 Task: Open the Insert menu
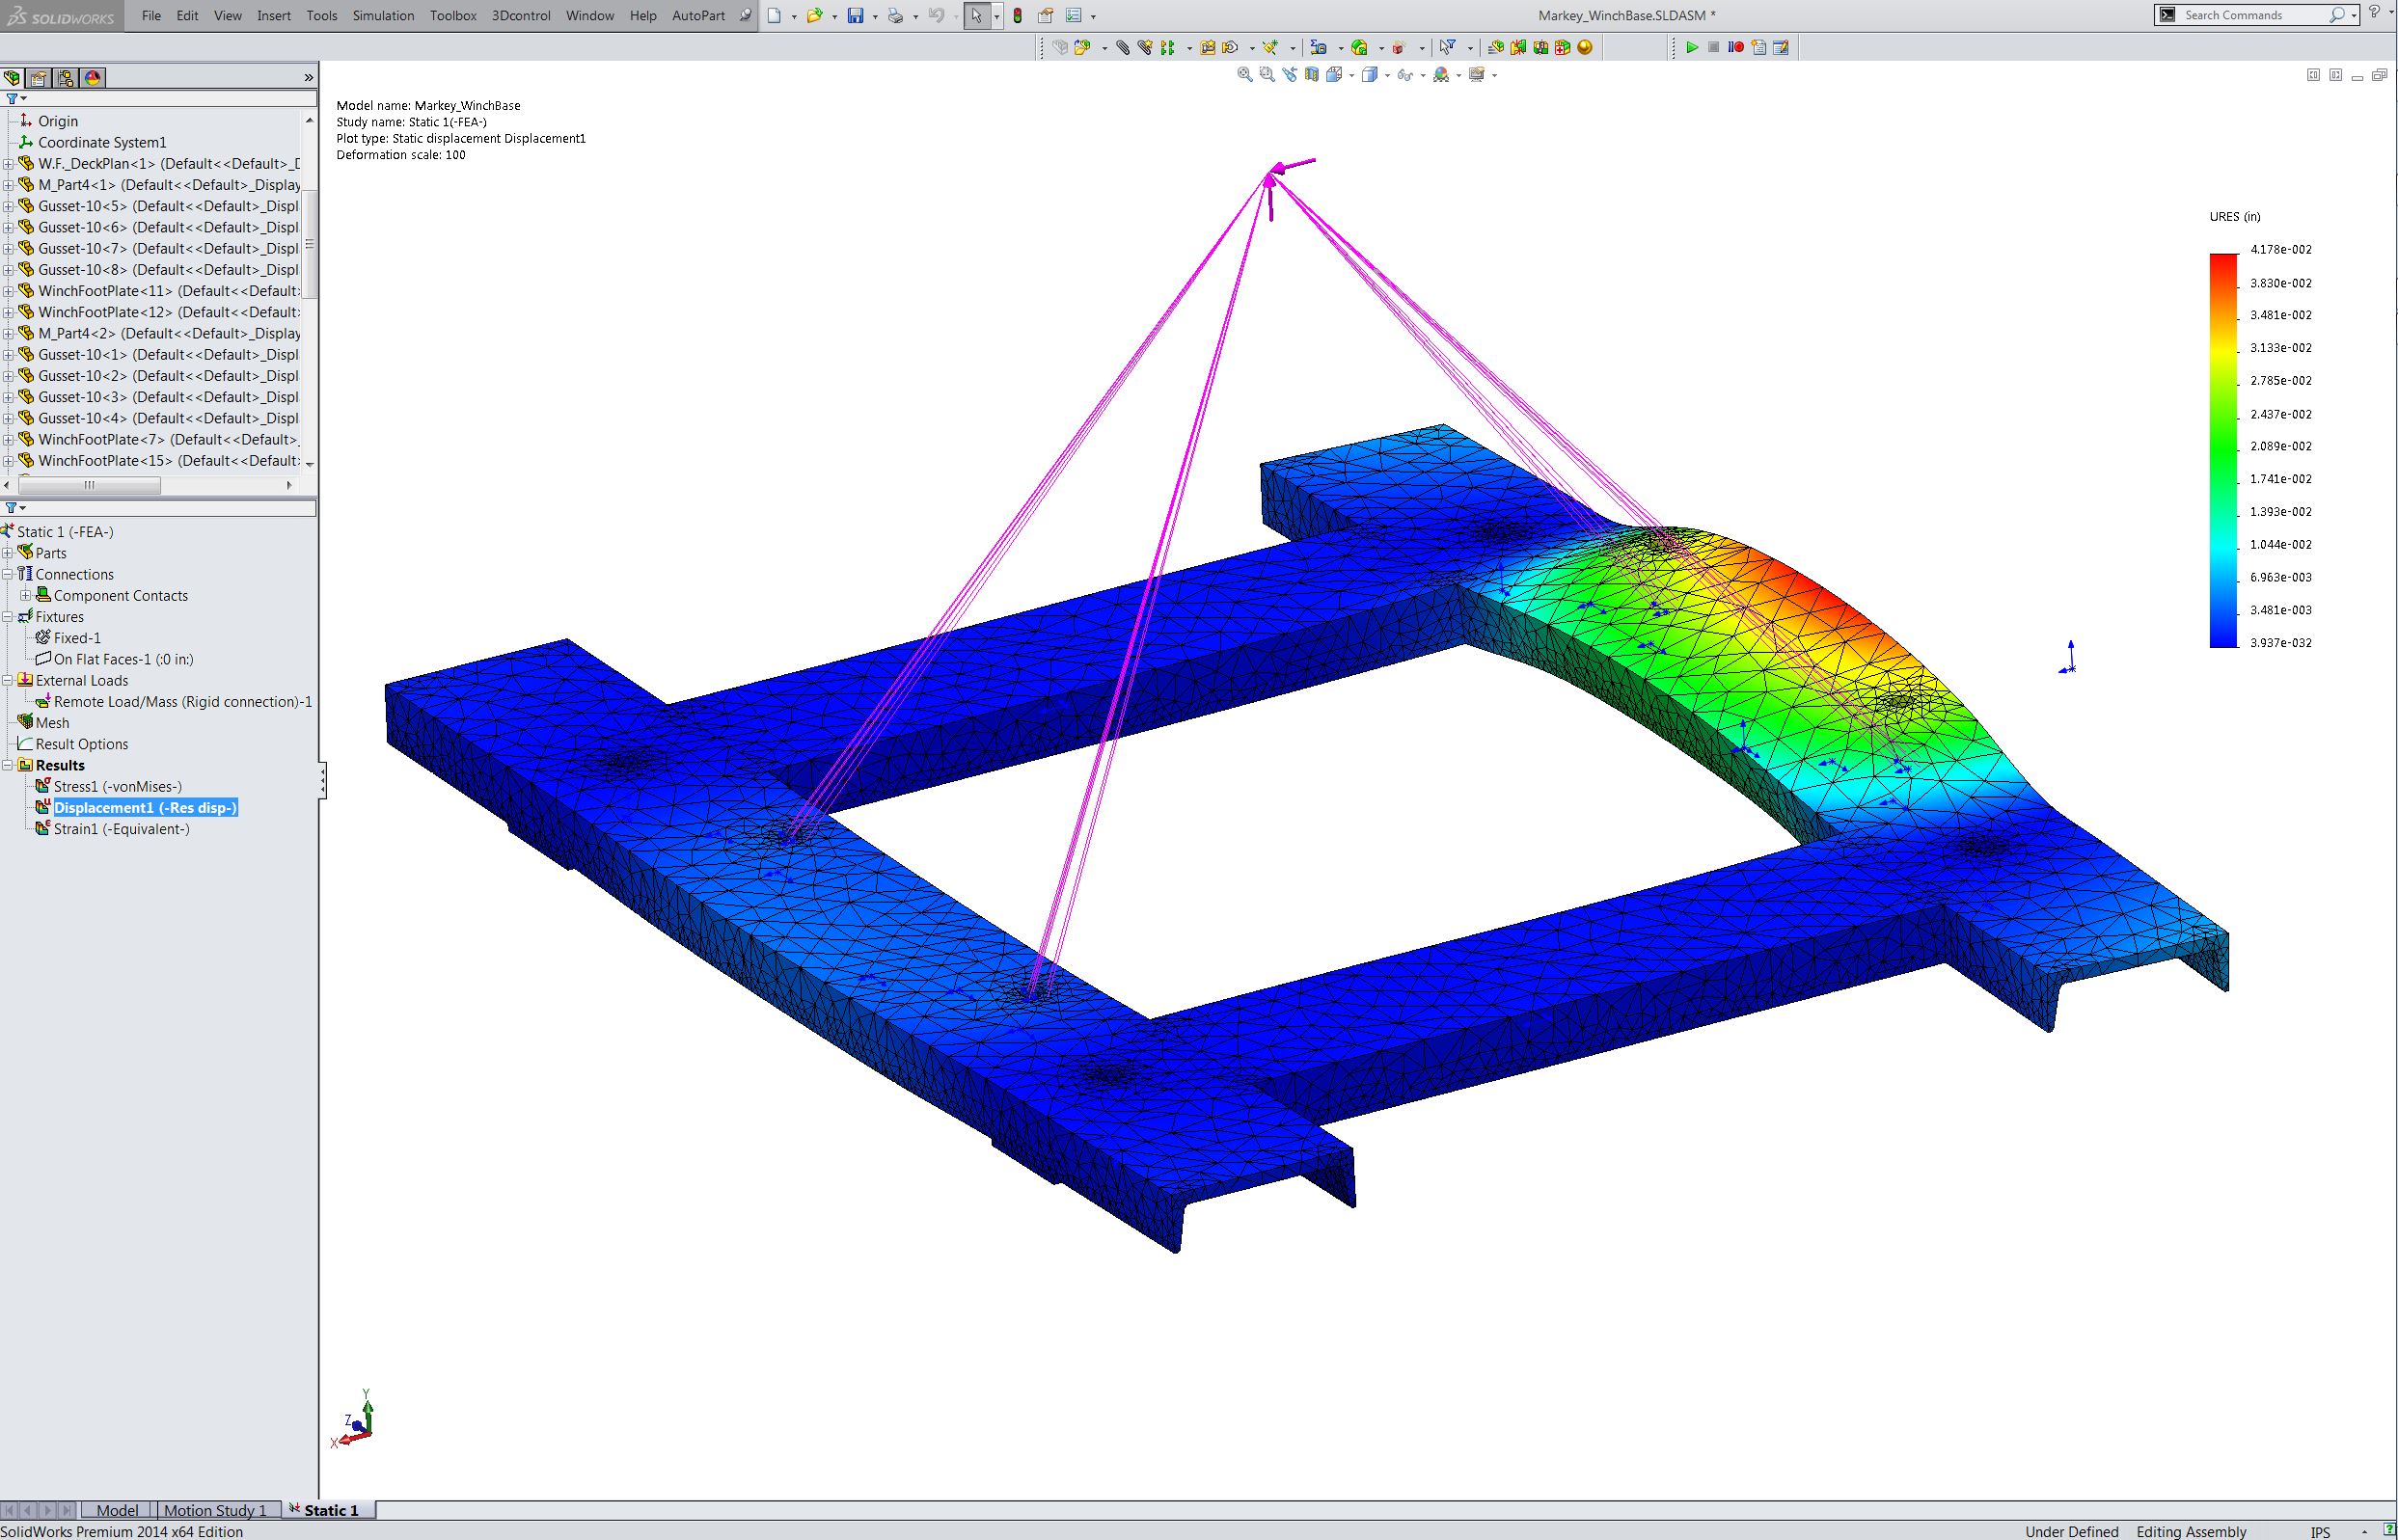point(274,16)
